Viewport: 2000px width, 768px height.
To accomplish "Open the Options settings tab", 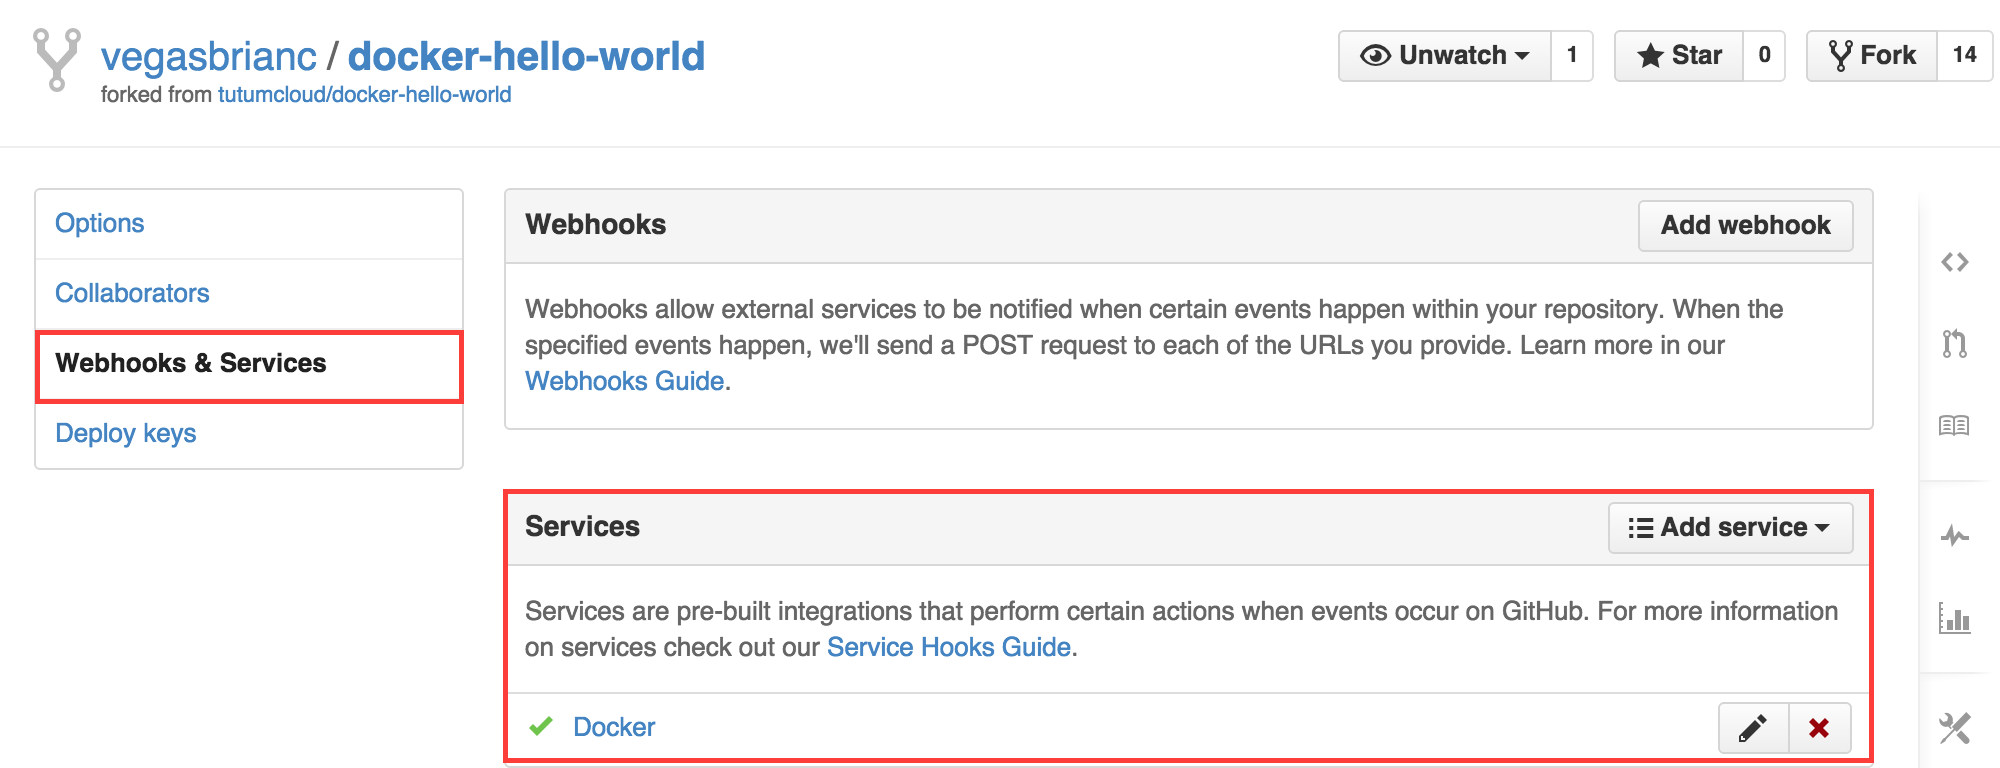I will pos(249,224).
